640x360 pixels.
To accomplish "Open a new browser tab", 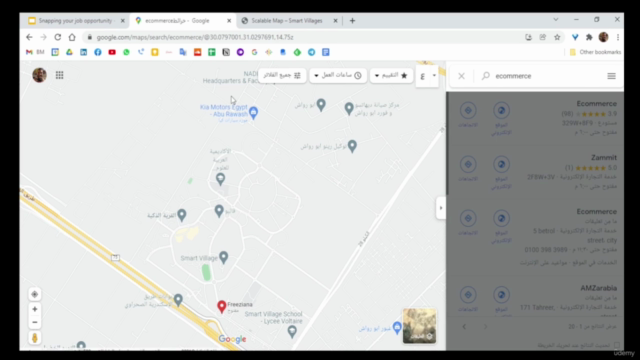I will (352, 21).
